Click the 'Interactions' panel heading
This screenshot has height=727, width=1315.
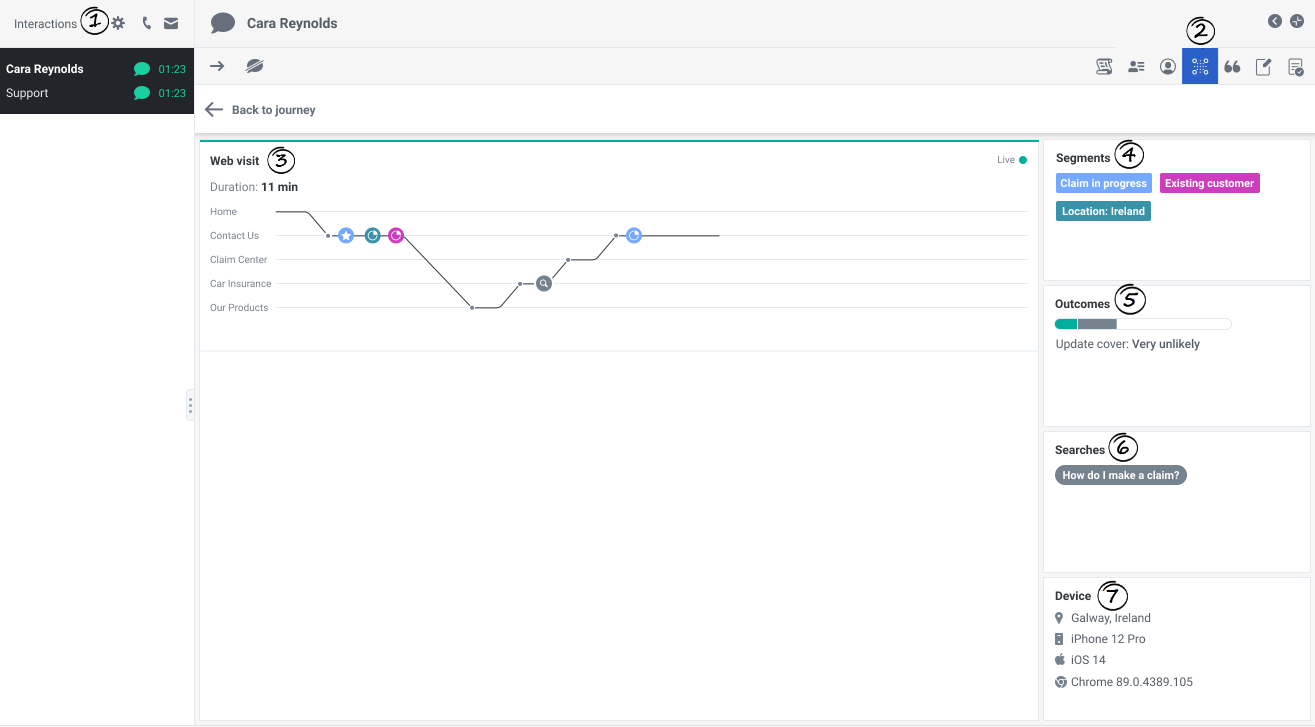point(45,24)
